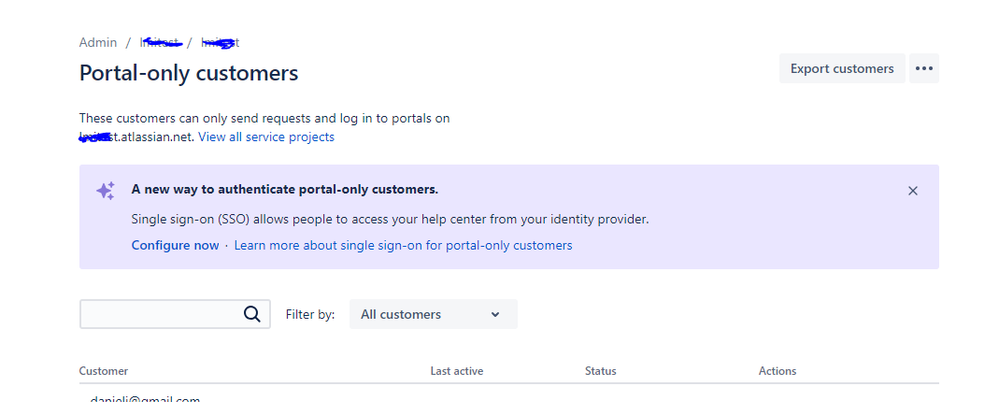Expand the filter dropdown chevron arrow
The image size is (999, 402).
click(495, 315)
